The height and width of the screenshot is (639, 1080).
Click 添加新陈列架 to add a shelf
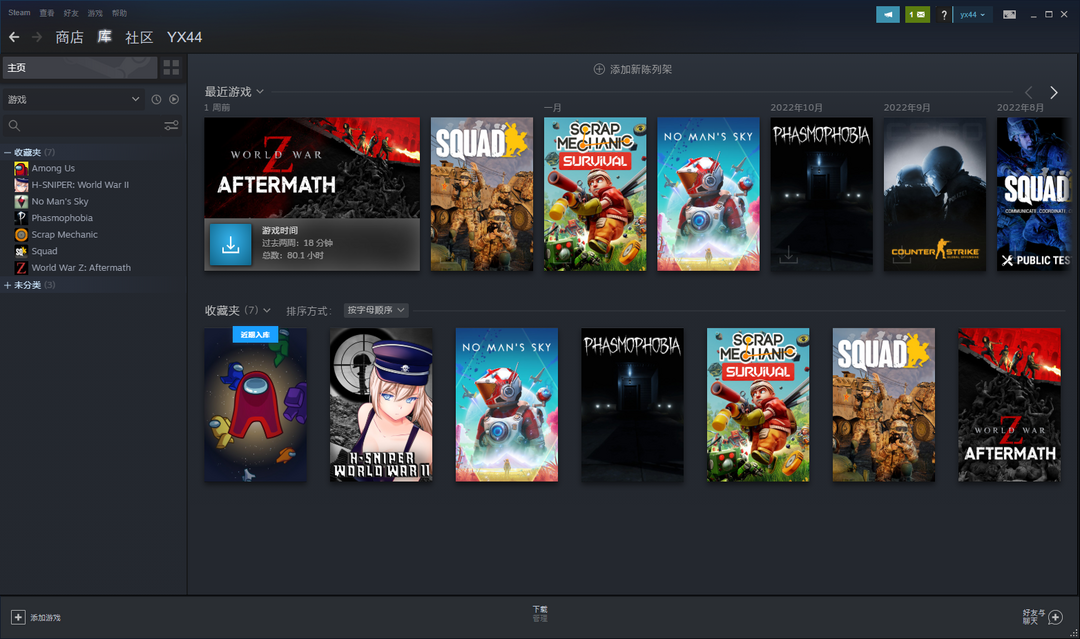[x=633, y=70]
